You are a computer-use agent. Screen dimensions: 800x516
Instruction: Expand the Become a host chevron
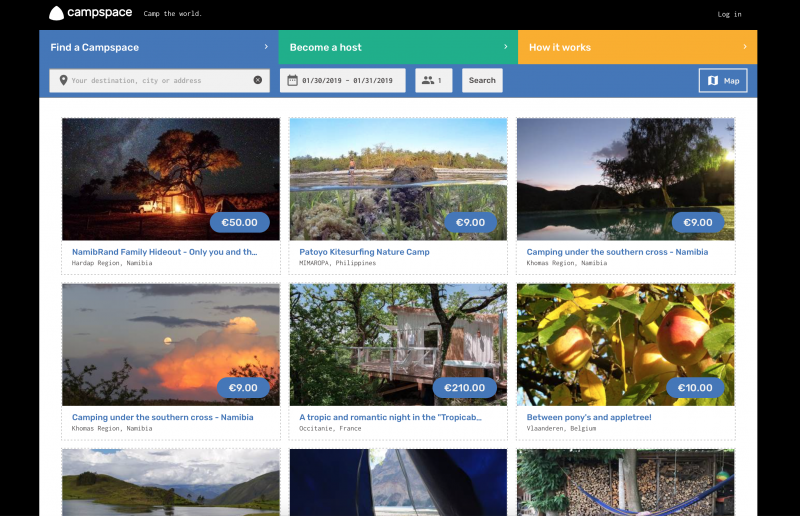[x=506, y=46]
